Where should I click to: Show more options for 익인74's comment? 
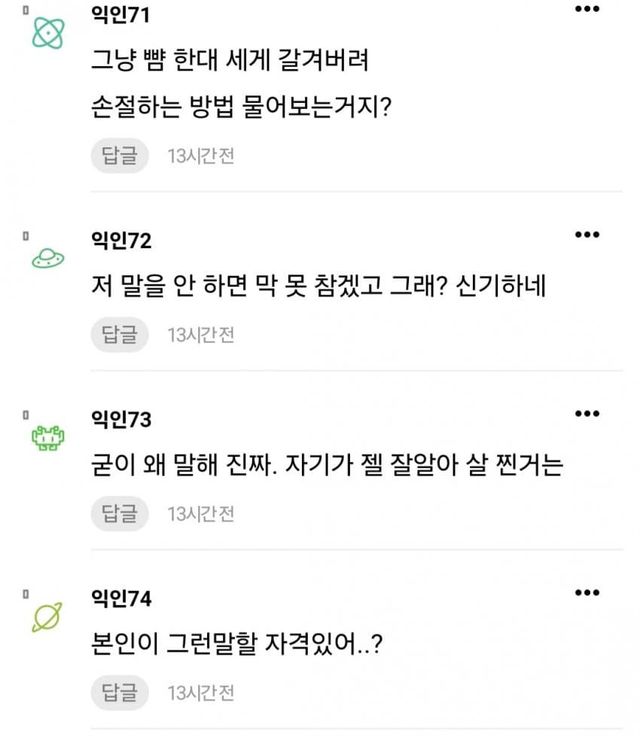pyautogui.click(x=588, y=593)
